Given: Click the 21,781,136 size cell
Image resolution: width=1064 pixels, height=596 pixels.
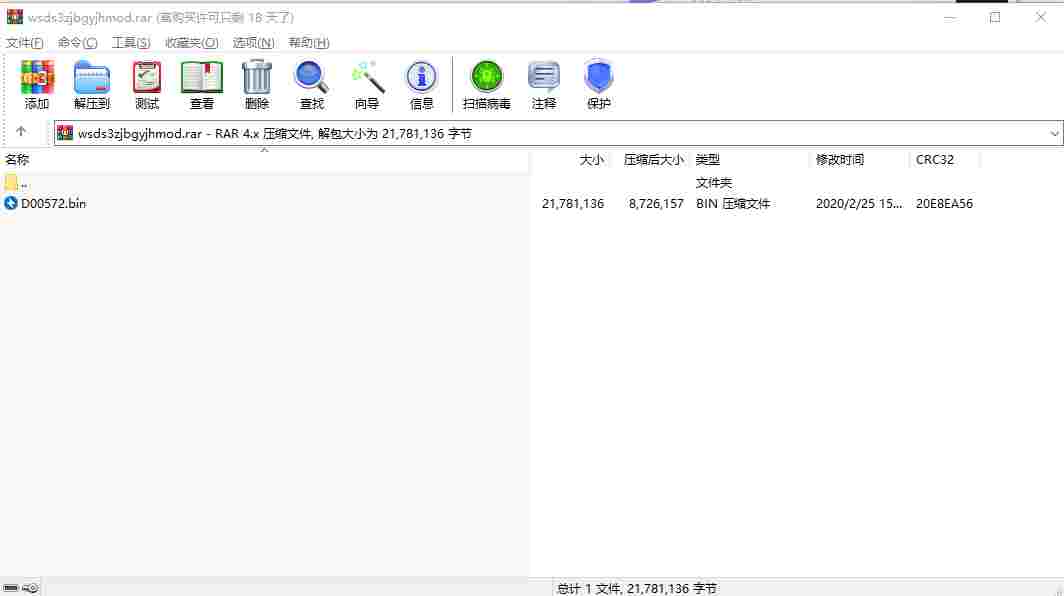Looking at the screenshot, I should click(x=573, y=204).
